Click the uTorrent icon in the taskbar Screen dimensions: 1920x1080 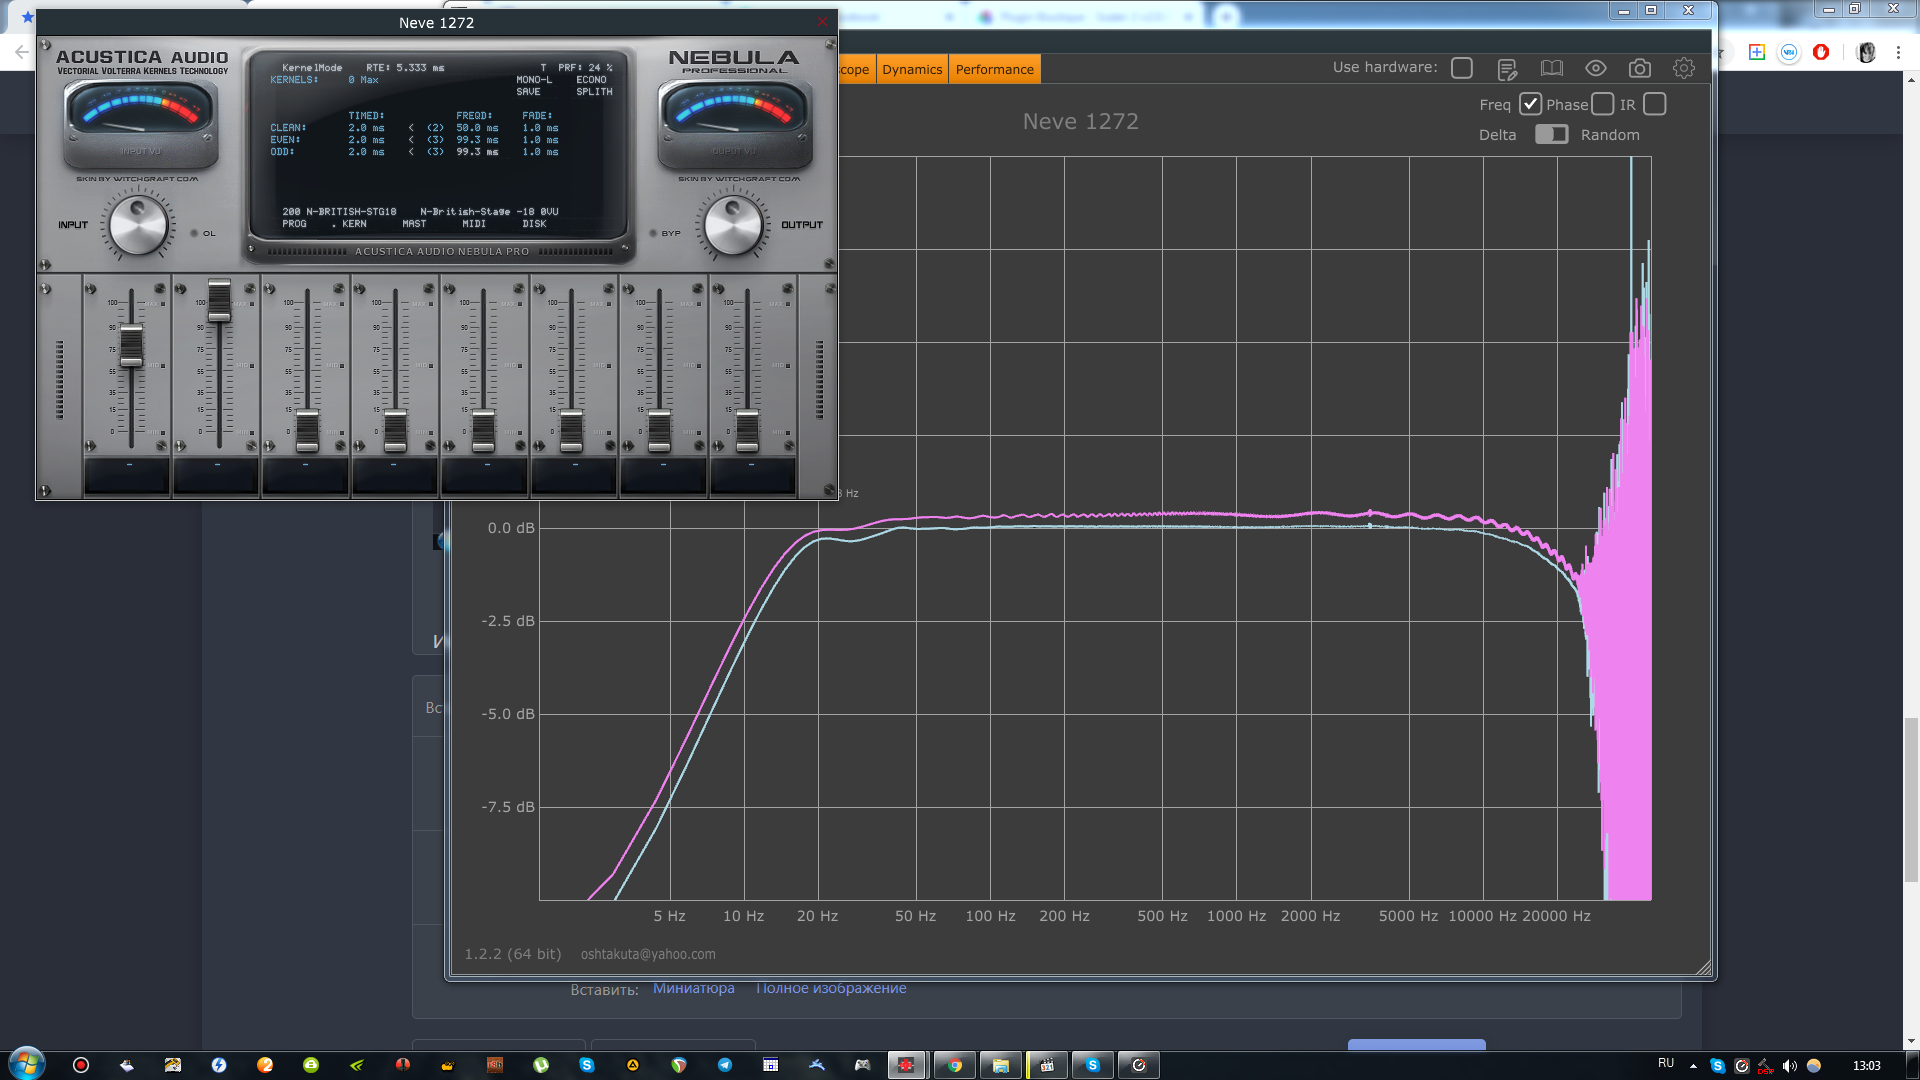point(541,1065)
